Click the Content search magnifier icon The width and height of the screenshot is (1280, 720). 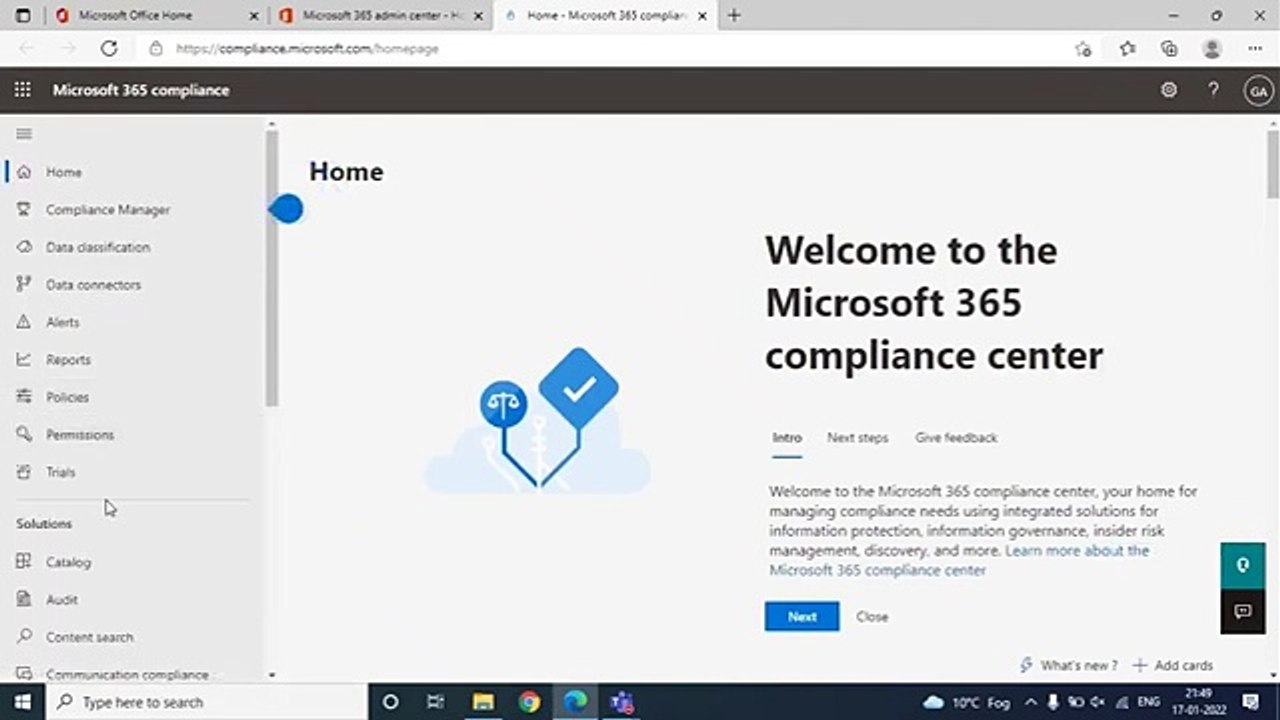[24, 637]
